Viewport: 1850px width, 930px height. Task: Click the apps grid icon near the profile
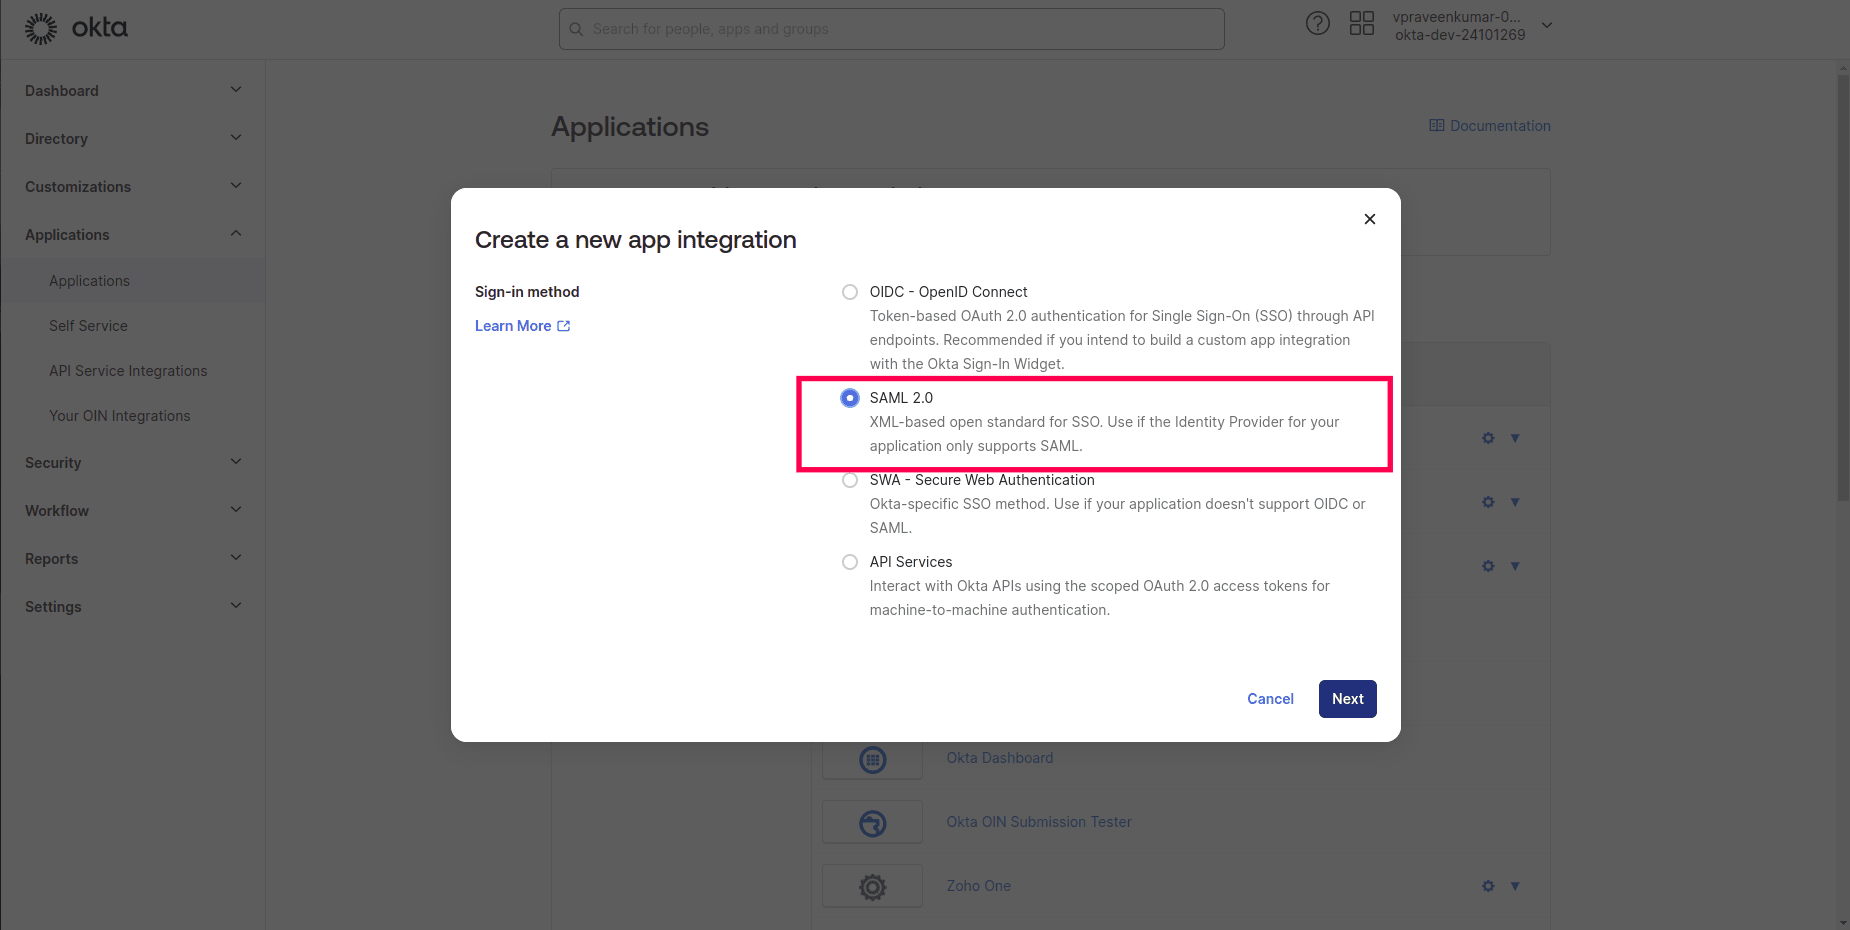pos(1362,23)
